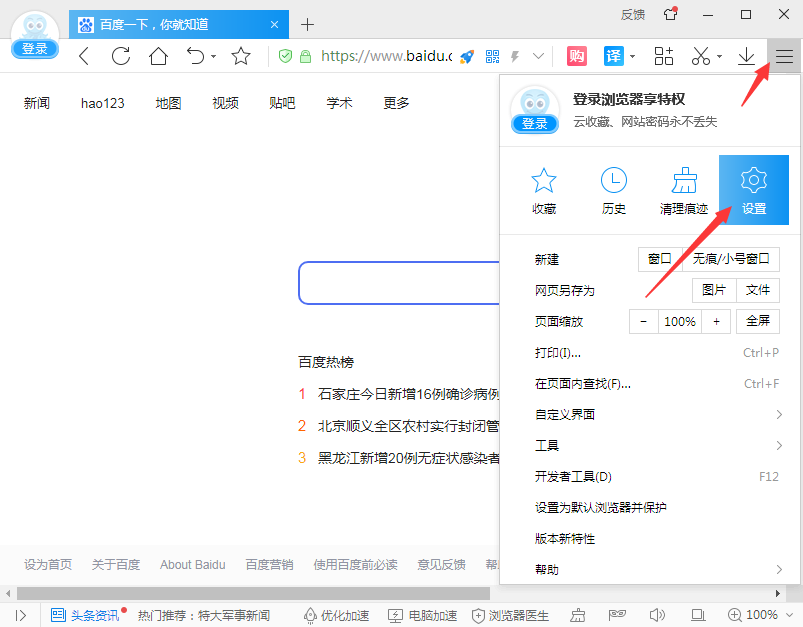Image resolution: width=803 pixels, height=627 pixels.
Task: Click the hamburger main menu icon
Action: pyautogui.click(x=784, y=56)
